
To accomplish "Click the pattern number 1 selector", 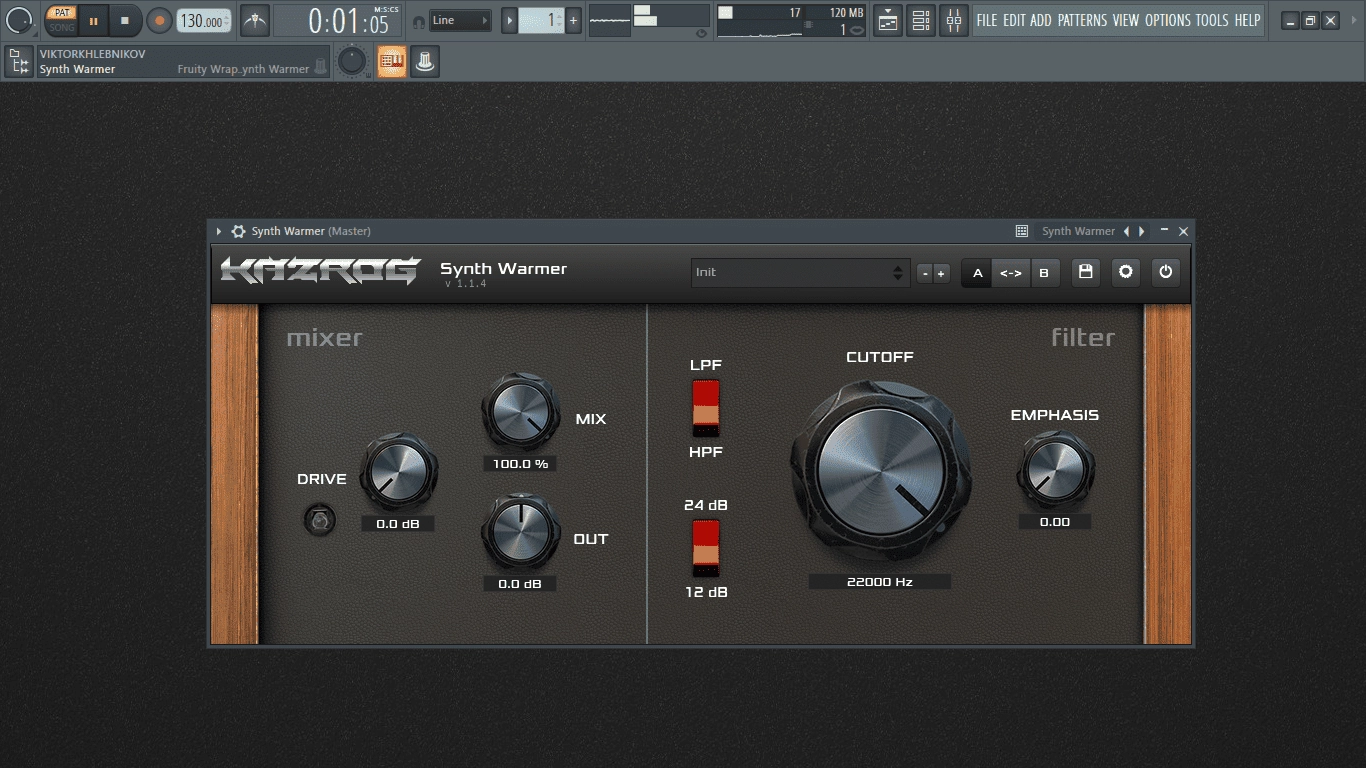I will (x=541, y=20).
